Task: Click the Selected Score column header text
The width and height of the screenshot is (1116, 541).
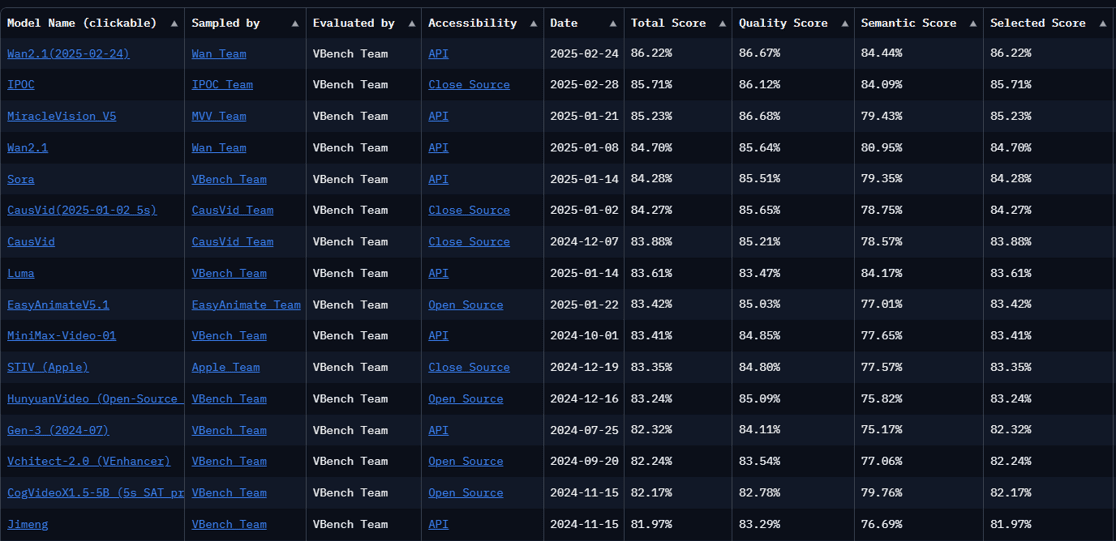Action: (1038, 23)
